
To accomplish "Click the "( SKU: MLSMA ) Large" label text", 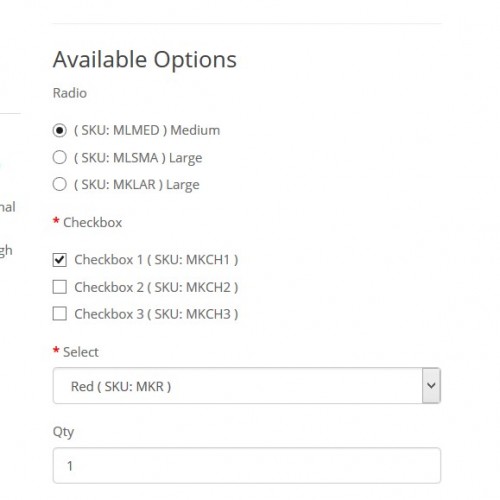I will click(138, 158).
